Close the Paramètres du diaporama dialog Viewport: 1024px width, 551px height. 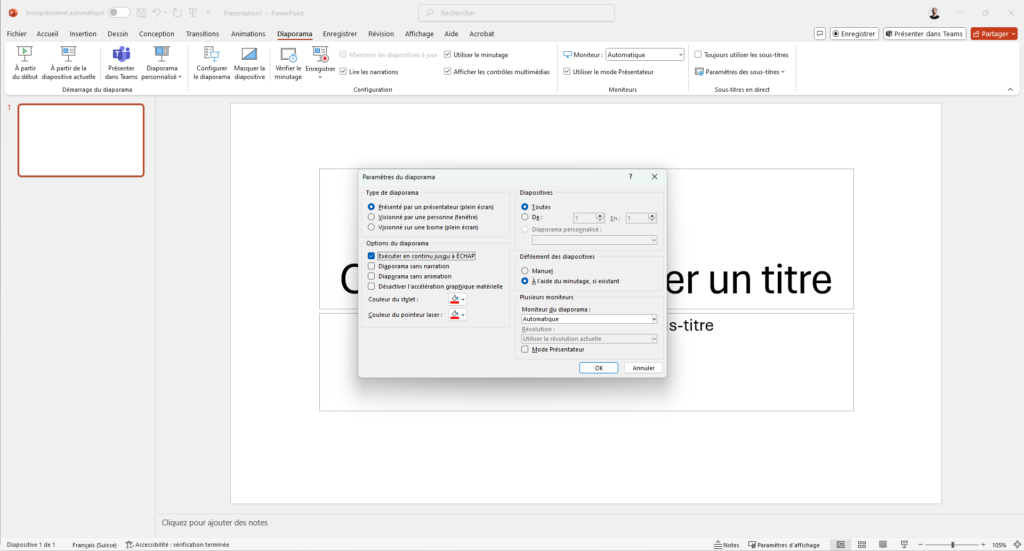click(654, 176)
